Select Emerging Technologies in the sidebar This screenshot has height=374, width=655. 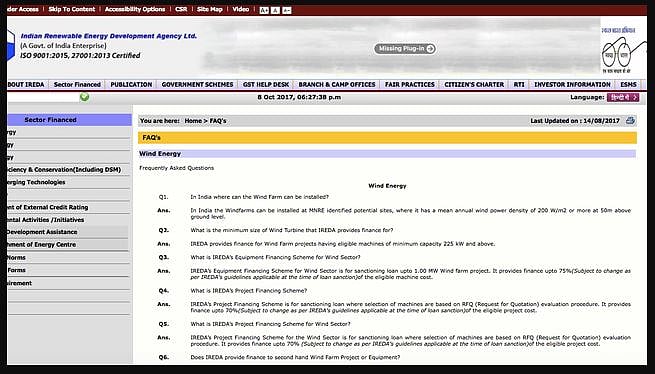click(x=36, y=182)
